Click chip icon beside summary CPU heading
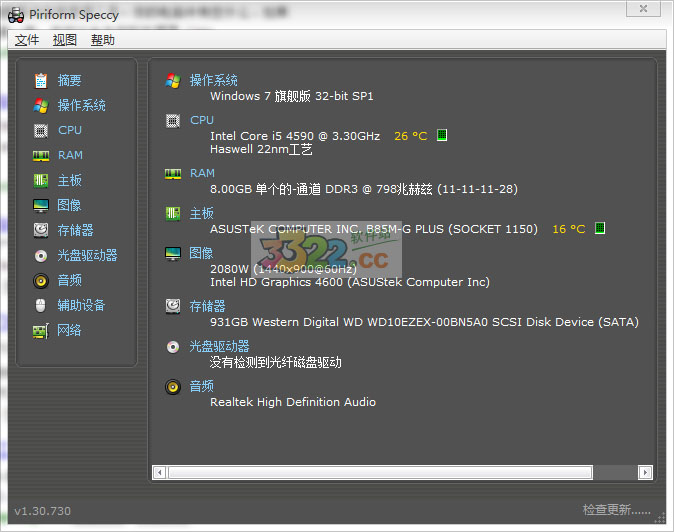Viewport: 674px width, 532px height. tap(173, 121)
